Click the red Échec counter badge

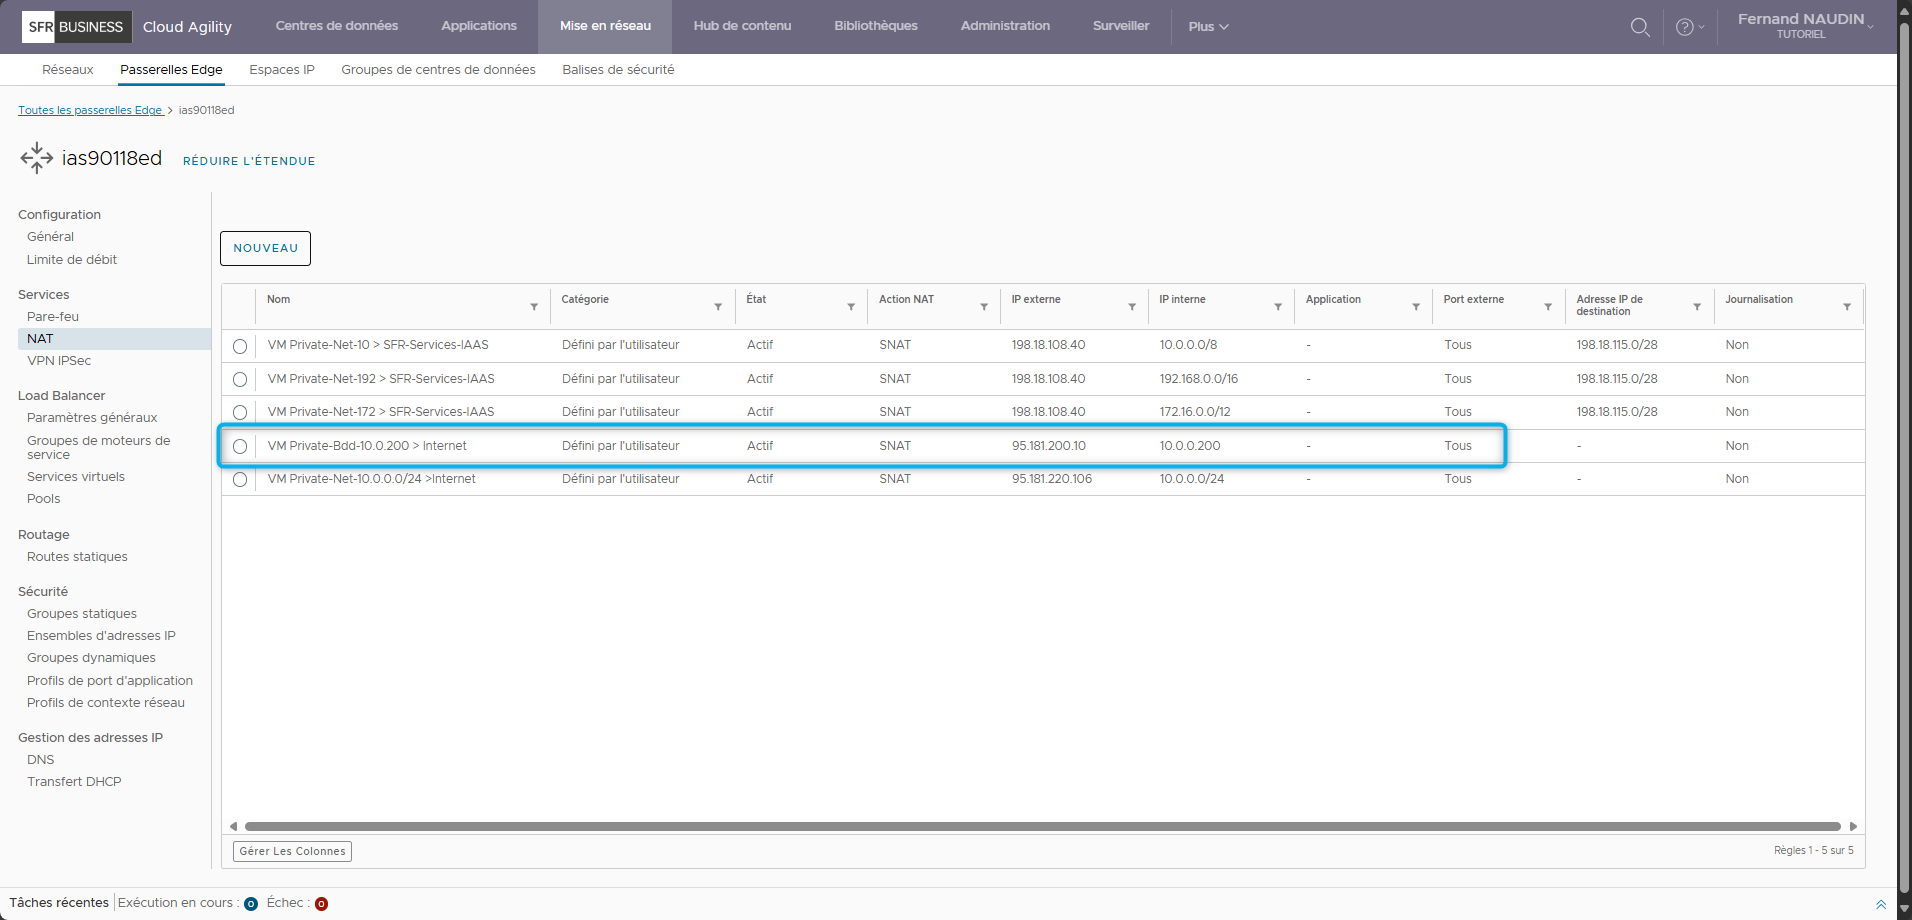point(321,904)
